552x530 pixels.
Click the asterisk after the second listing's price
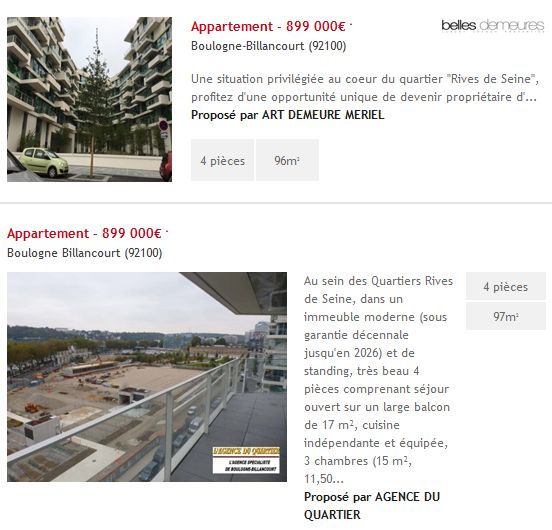167,231
